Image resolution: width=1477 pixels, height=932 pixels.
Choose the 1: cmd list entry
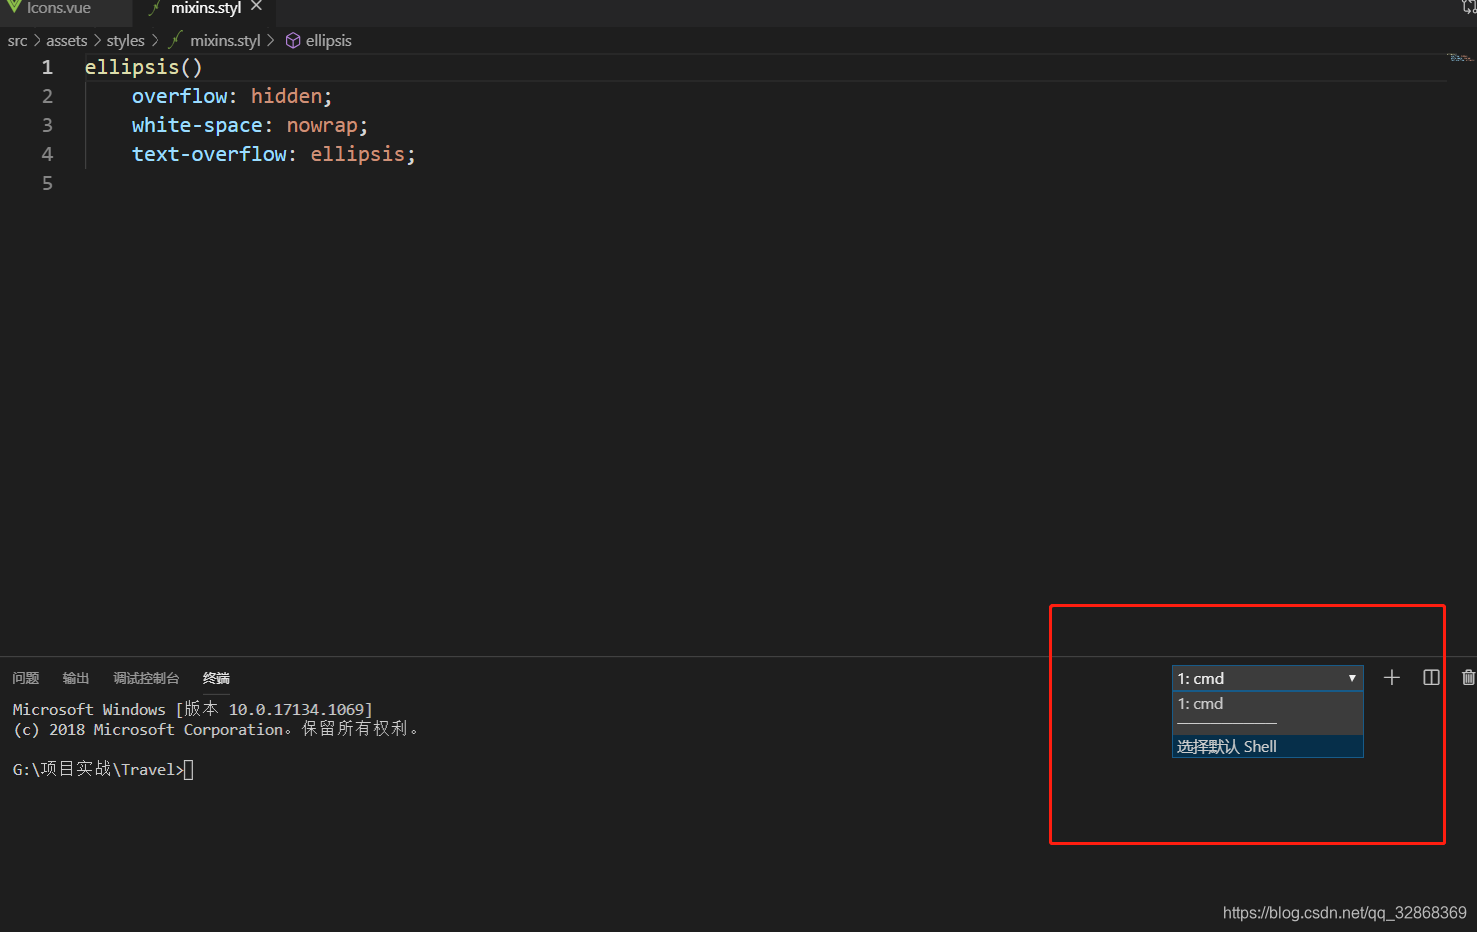(x=1267, y=704)
